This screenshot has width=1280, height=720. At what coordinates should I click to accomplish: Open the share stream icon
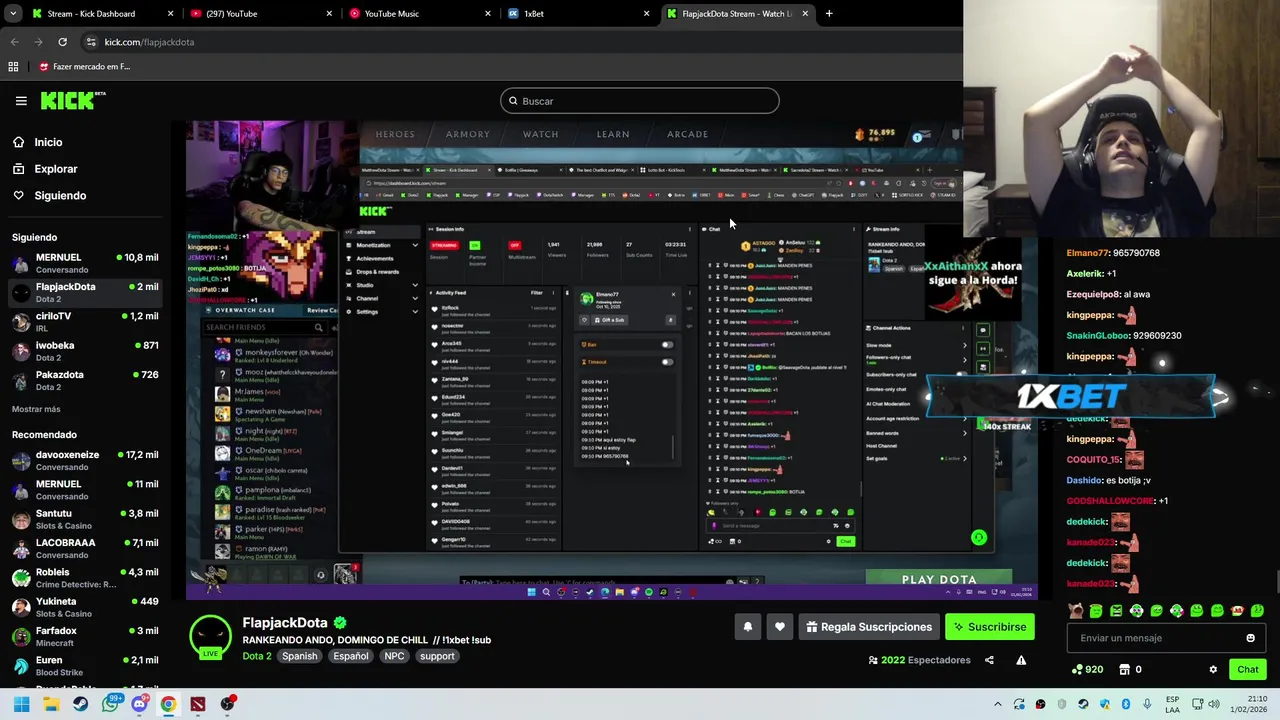pos(989,660)
